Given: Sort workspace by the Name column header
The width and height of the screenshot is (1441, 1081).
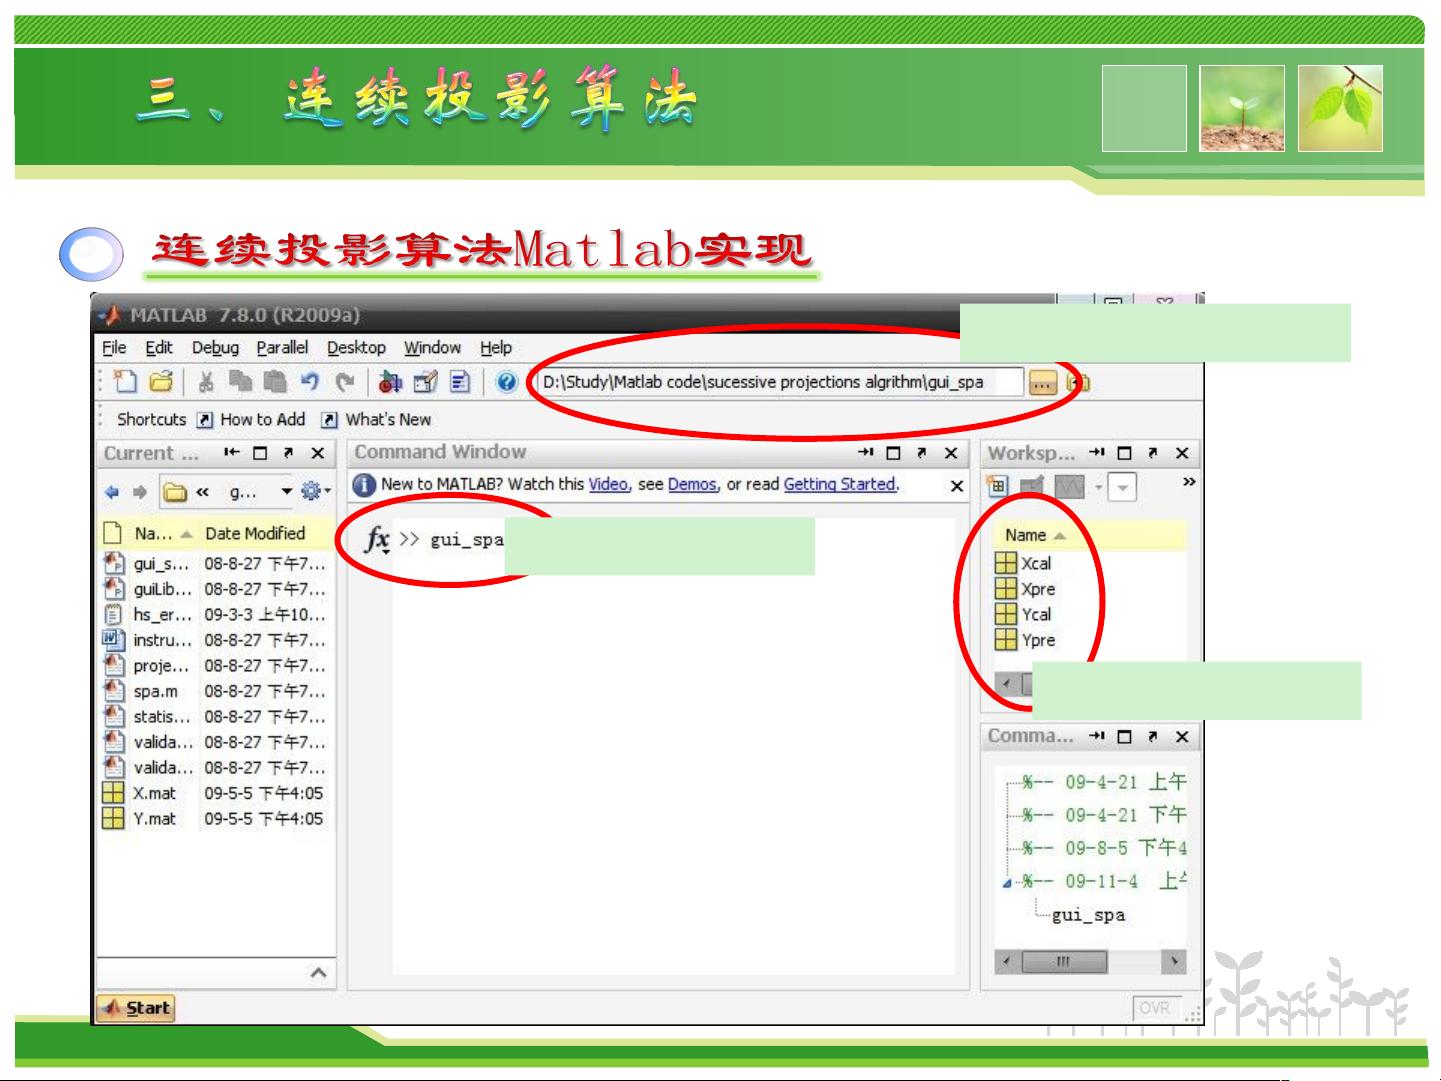Looking at the screenshot, I should click(x=1026, y=535).
